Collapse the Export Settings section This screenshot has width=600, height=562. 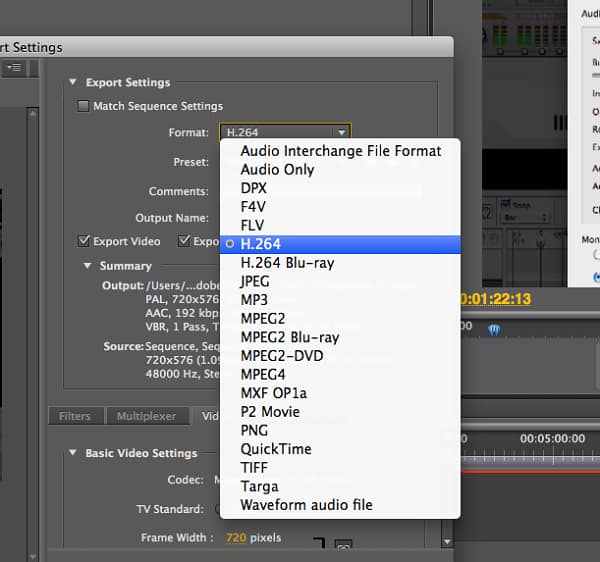73,83
